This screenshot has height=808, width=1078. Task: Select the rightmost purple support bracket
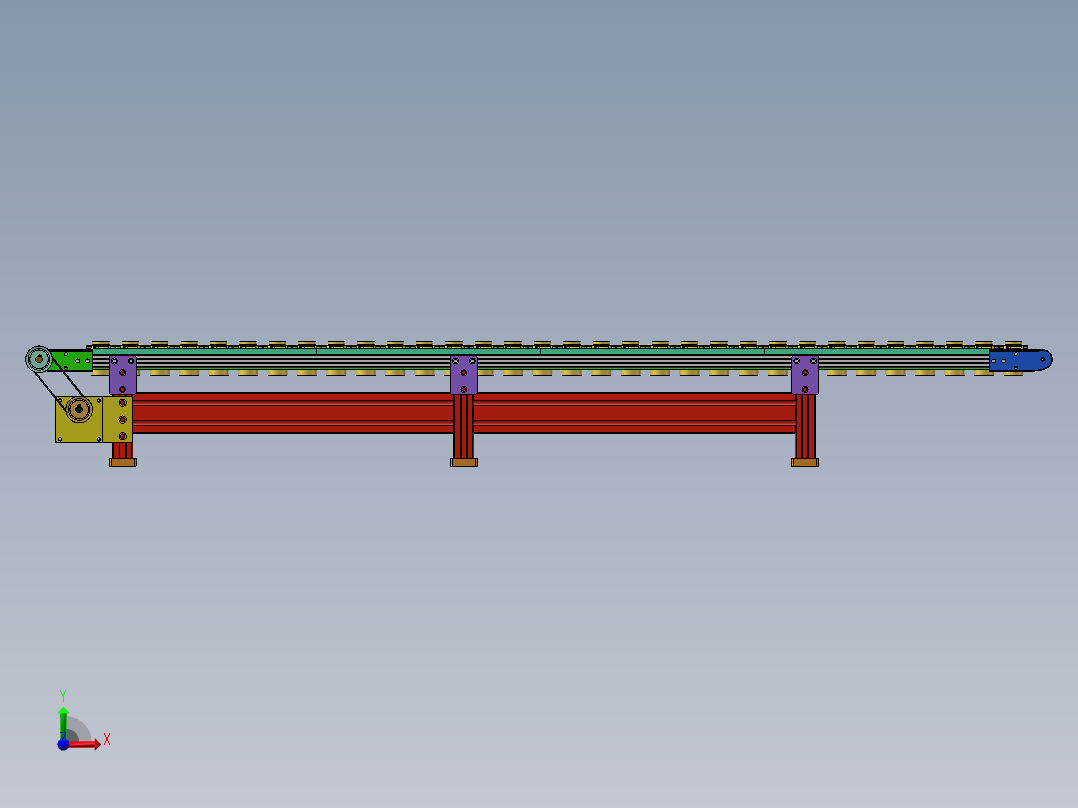point(804,375)
